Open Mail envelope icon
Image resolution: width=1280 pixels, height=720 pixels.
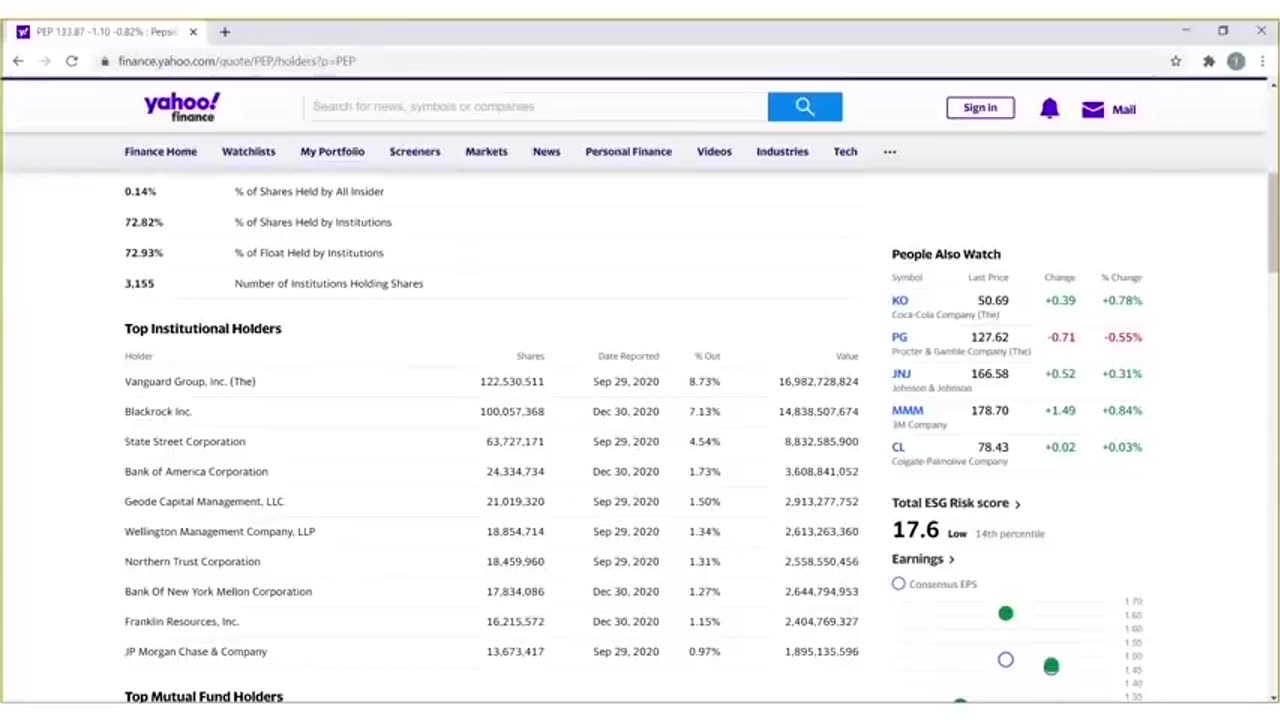click(x=1093, y=109)
